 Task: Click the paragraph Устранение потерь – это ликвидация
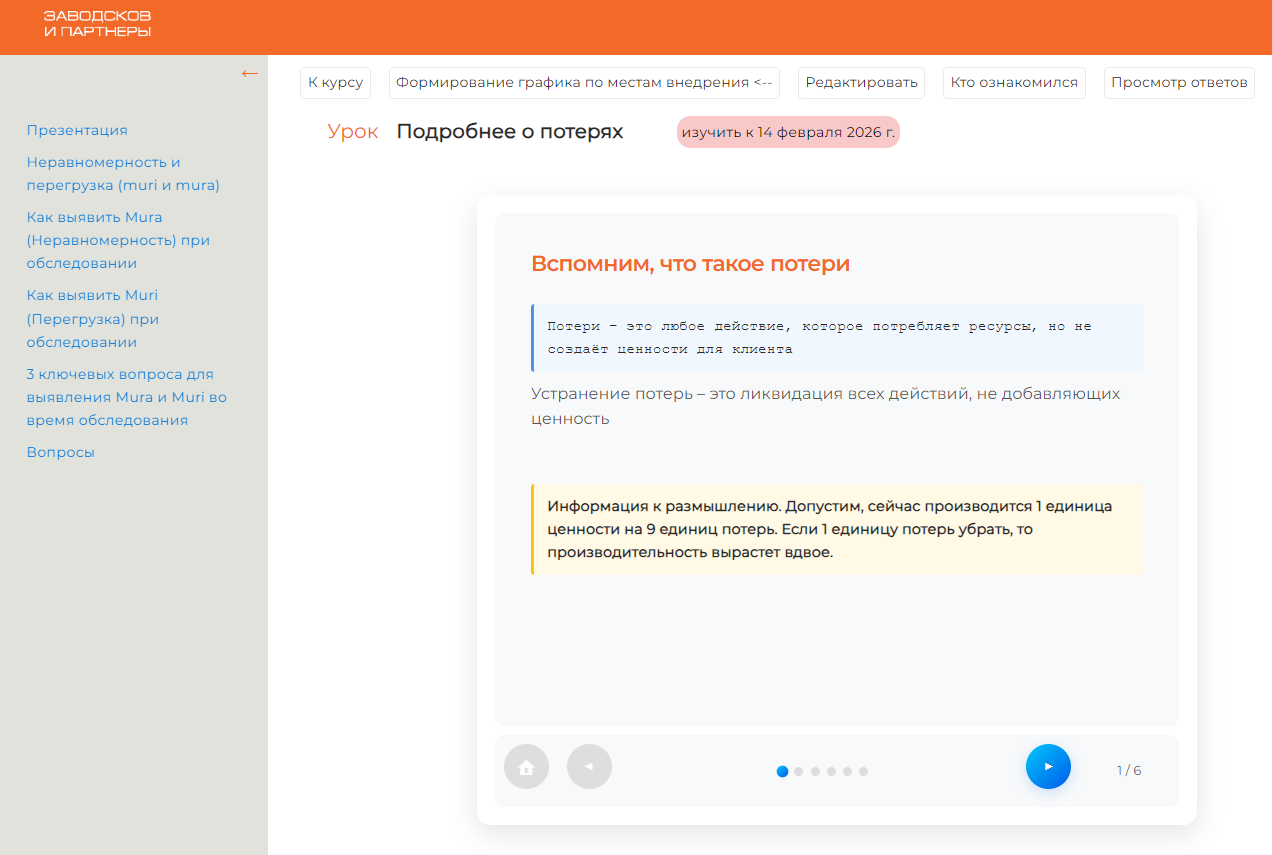(826, 406)
